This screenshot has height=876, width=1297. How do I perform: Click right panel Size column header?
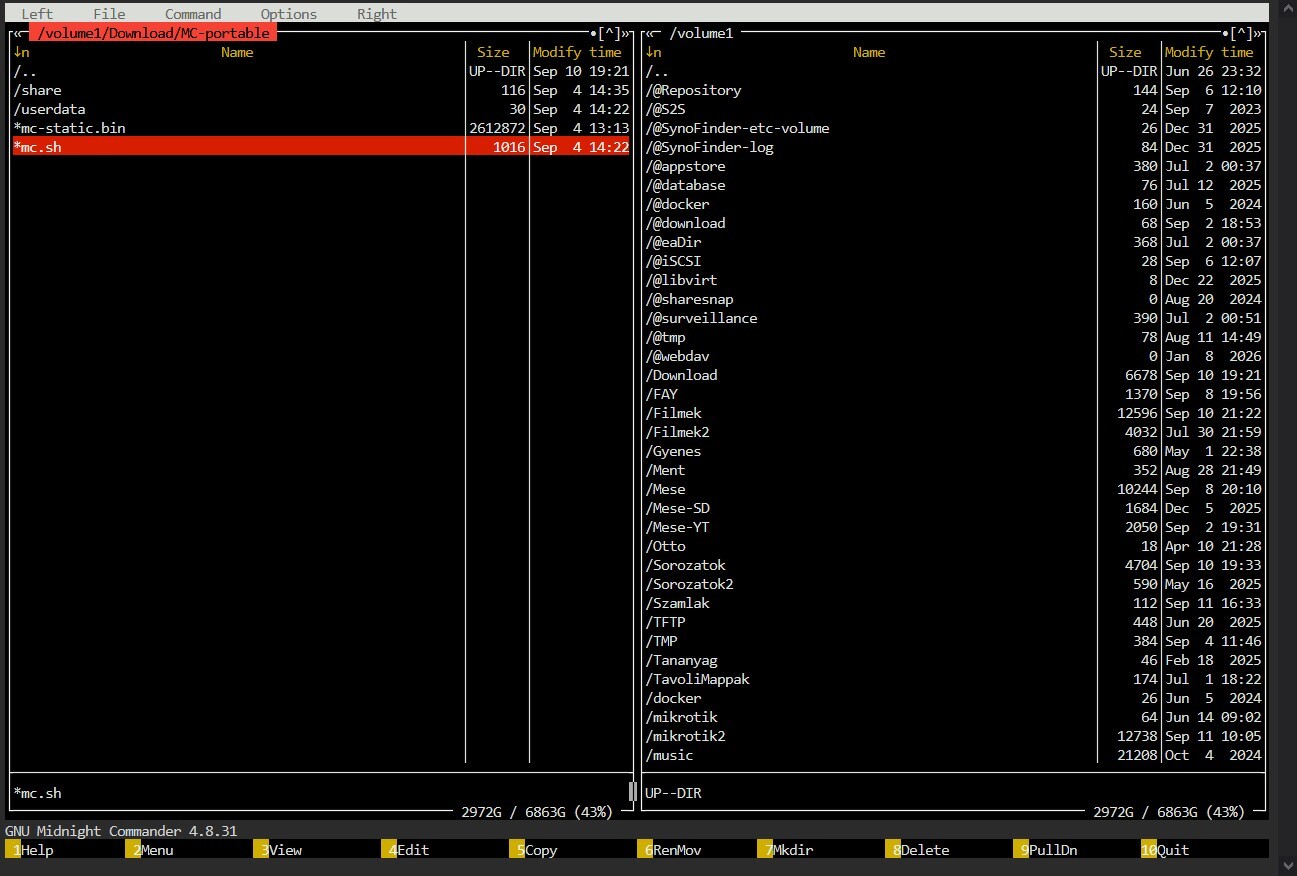(1125, 52)
